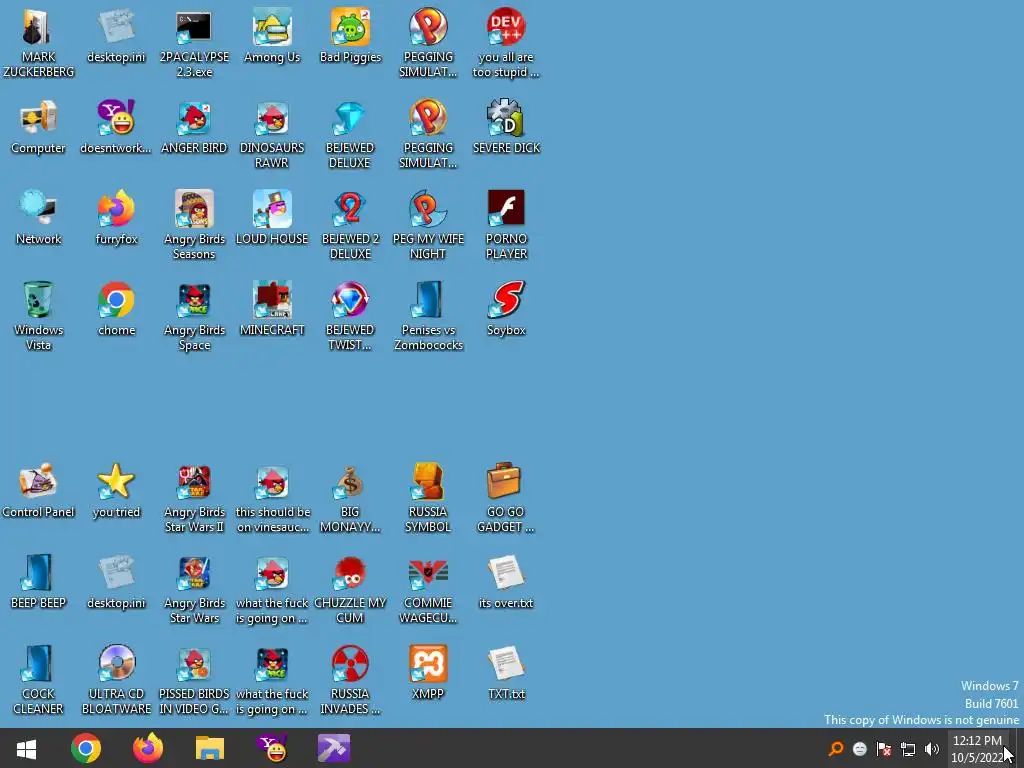Select the Yahoo 'doesntwork...' icon

coord(116,119)
